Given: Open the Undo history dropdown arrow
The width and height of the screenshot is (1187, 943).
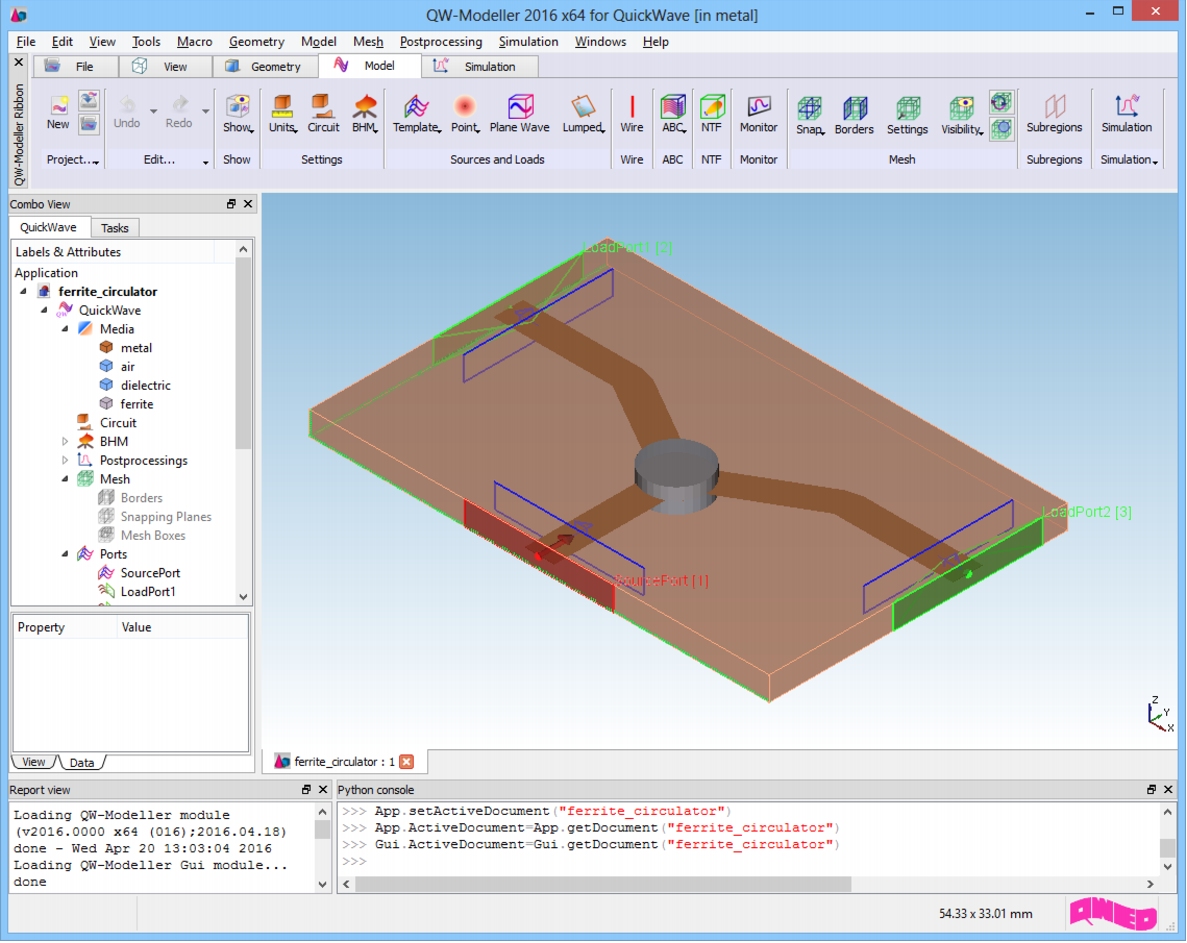Looking at the screenshot, I should coord(154,111).
